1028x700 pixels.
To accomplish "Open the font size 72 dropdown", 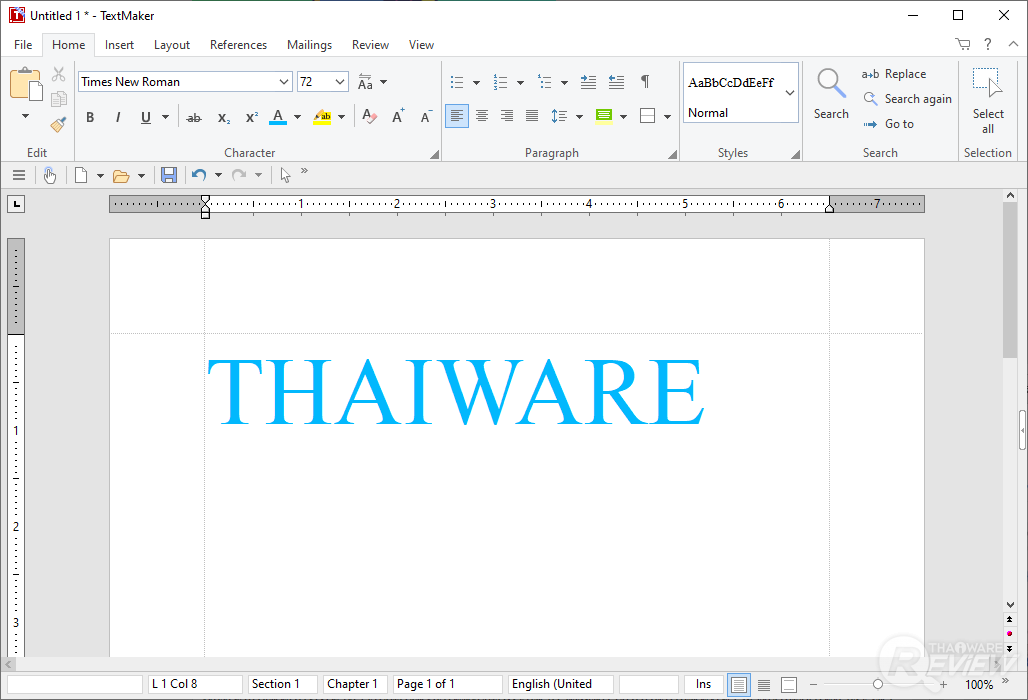I will (x=340, y=82).
